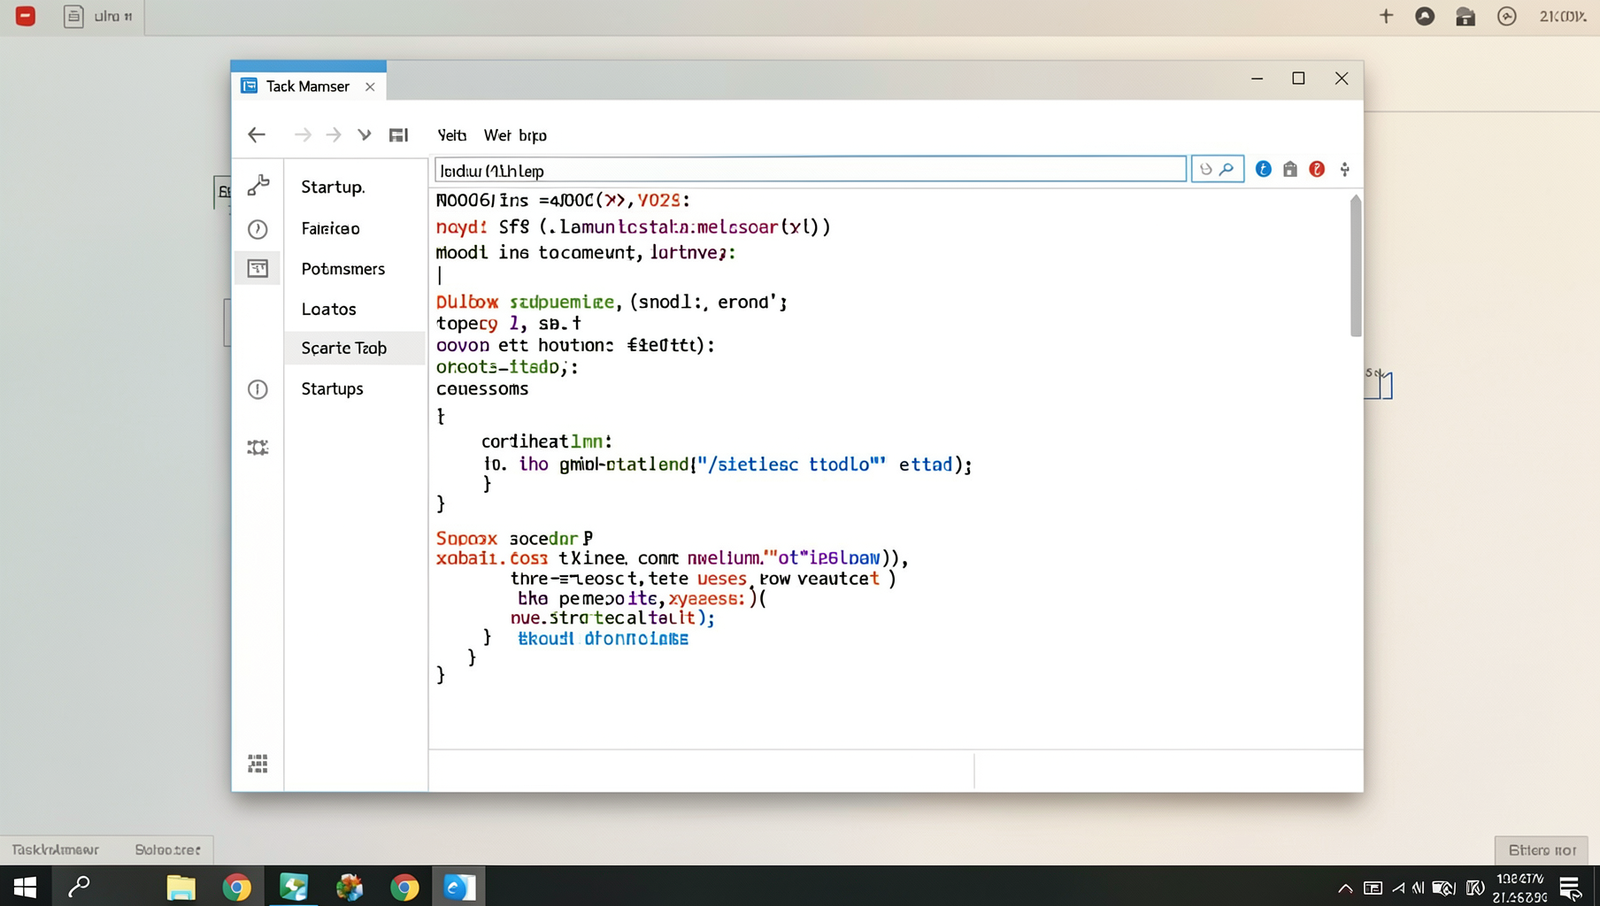
Task: Open the multicolor flower app in taskbar
Action: pos(349,887)
